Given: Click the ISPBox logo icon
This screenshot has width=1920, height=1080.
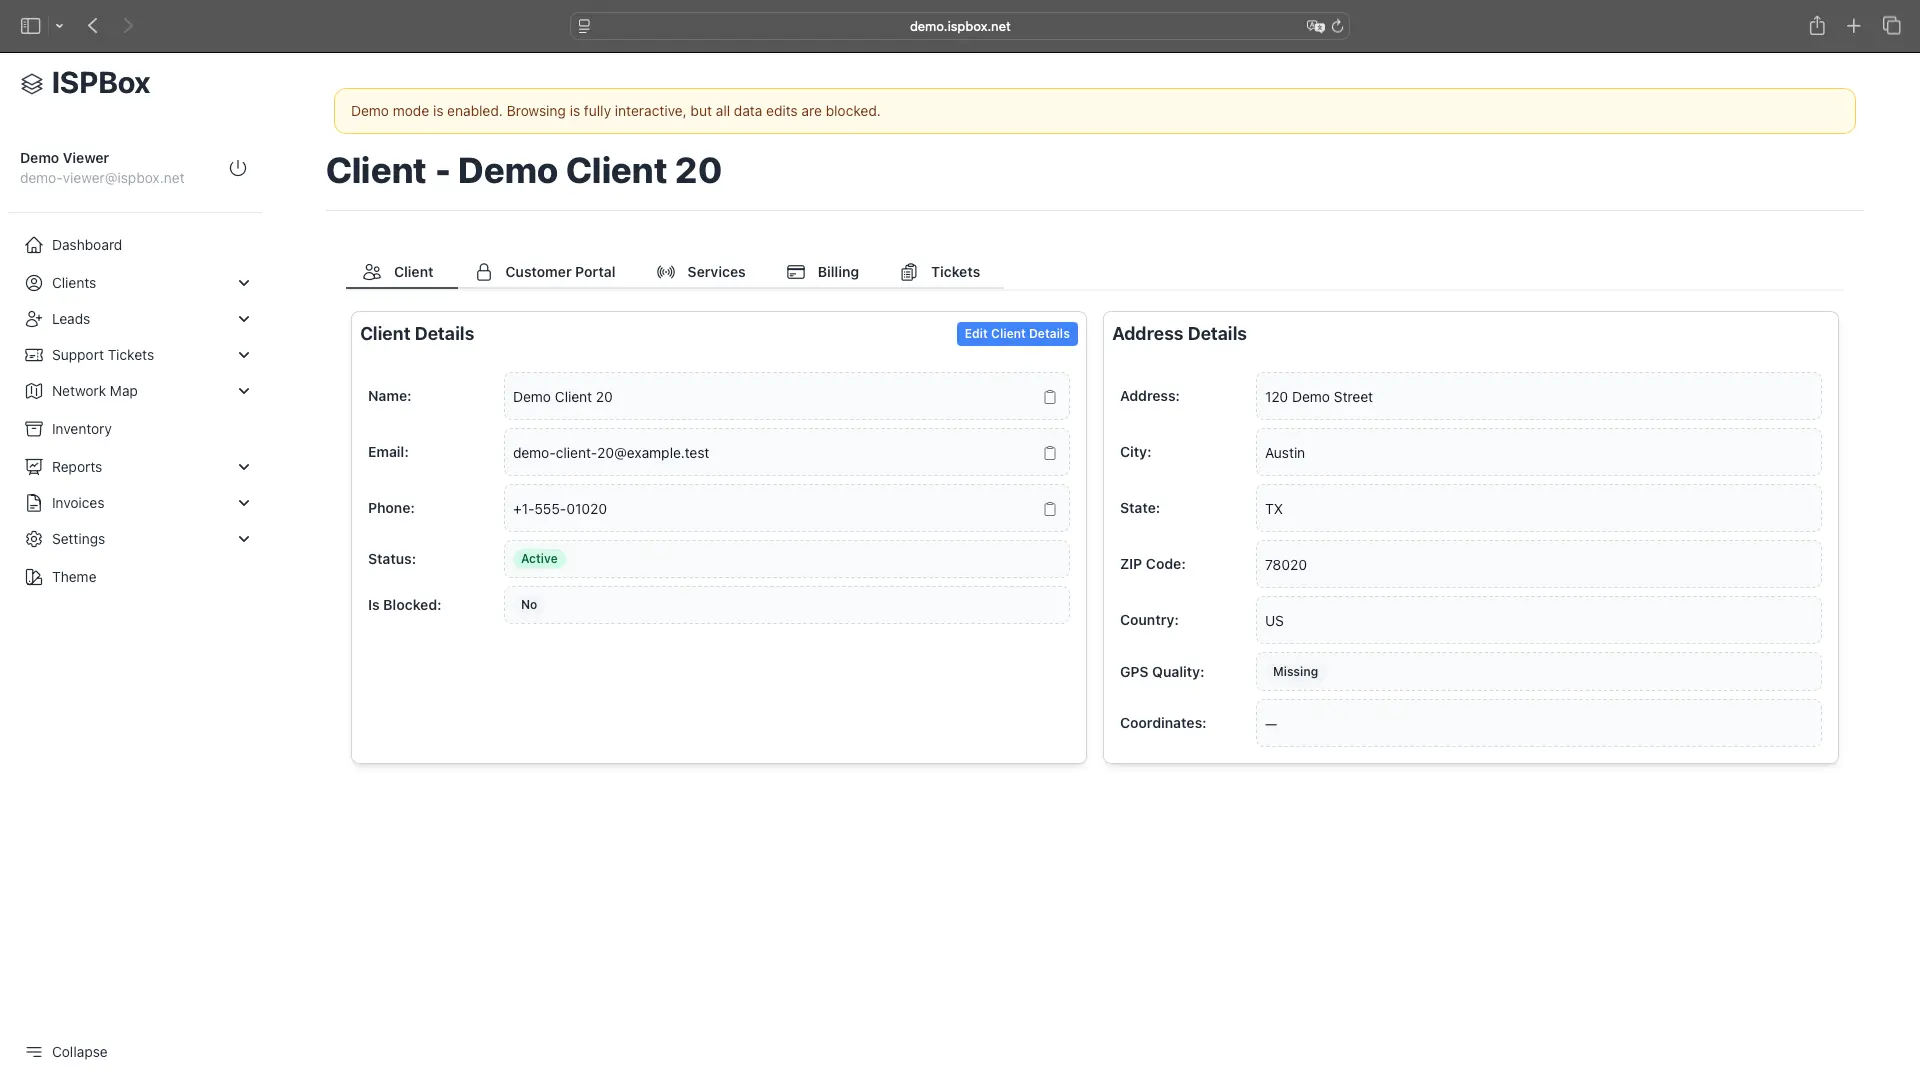Looking at the screenshot, I should (32, 84).
